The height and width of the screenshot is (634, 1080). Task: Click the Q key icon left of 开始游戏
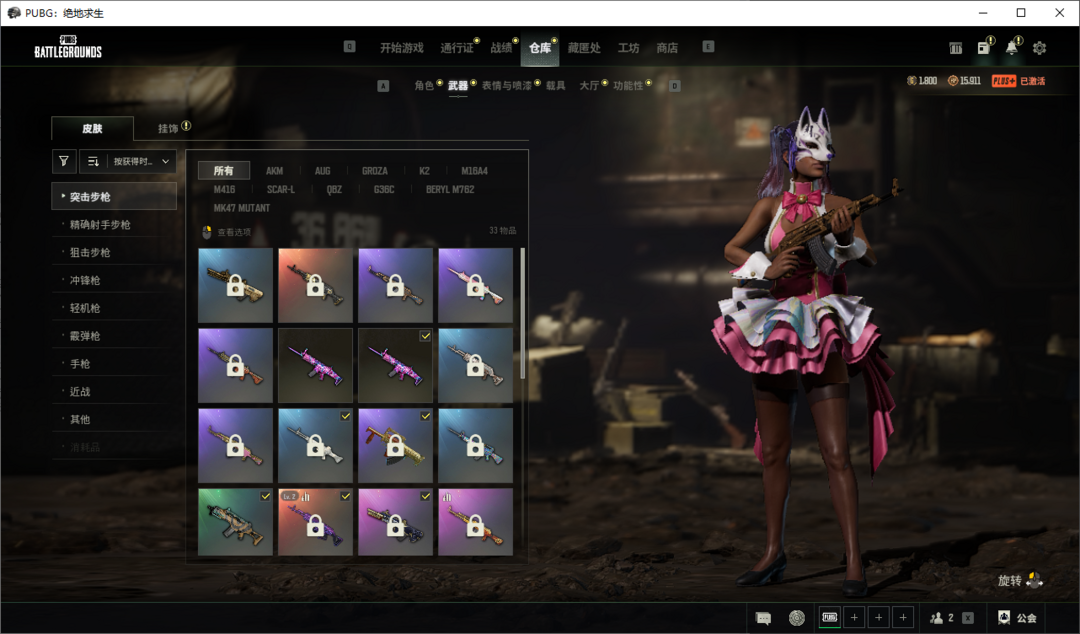click(349, 47)
